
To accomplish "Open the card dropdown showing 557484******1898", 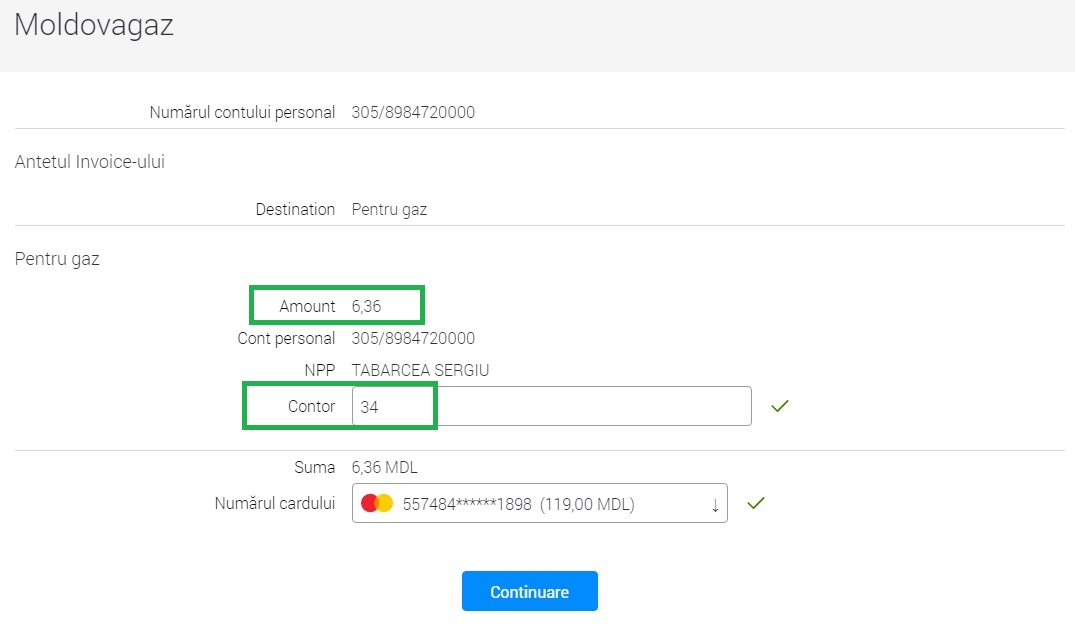I will (540, 504).
